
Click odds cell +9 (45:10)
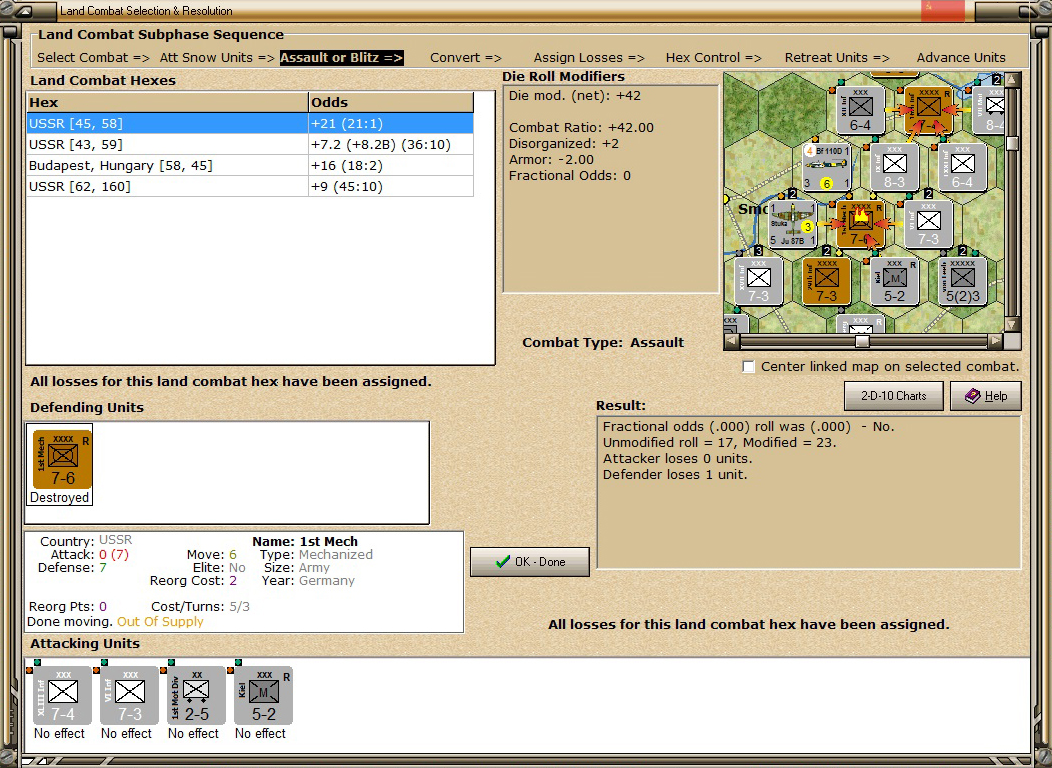(390, 186)
